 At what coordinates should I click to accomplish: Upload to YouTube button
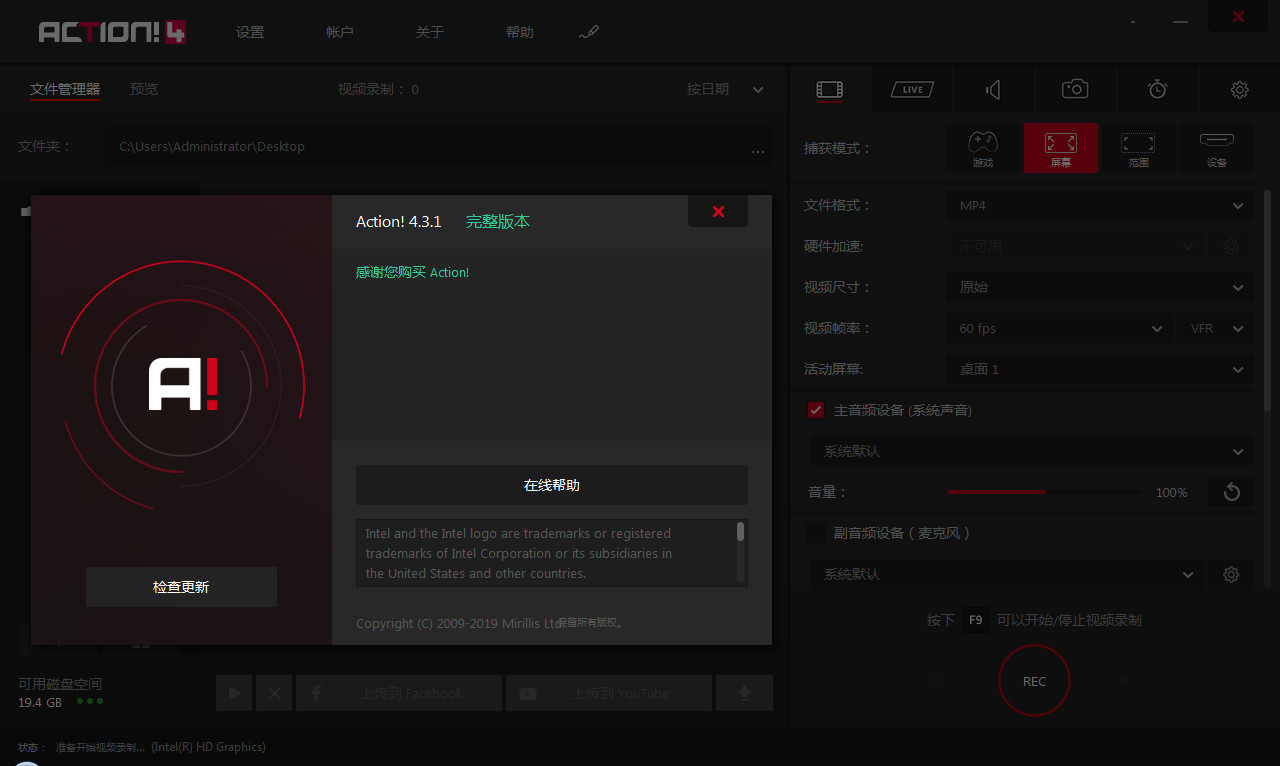(609, 693)
